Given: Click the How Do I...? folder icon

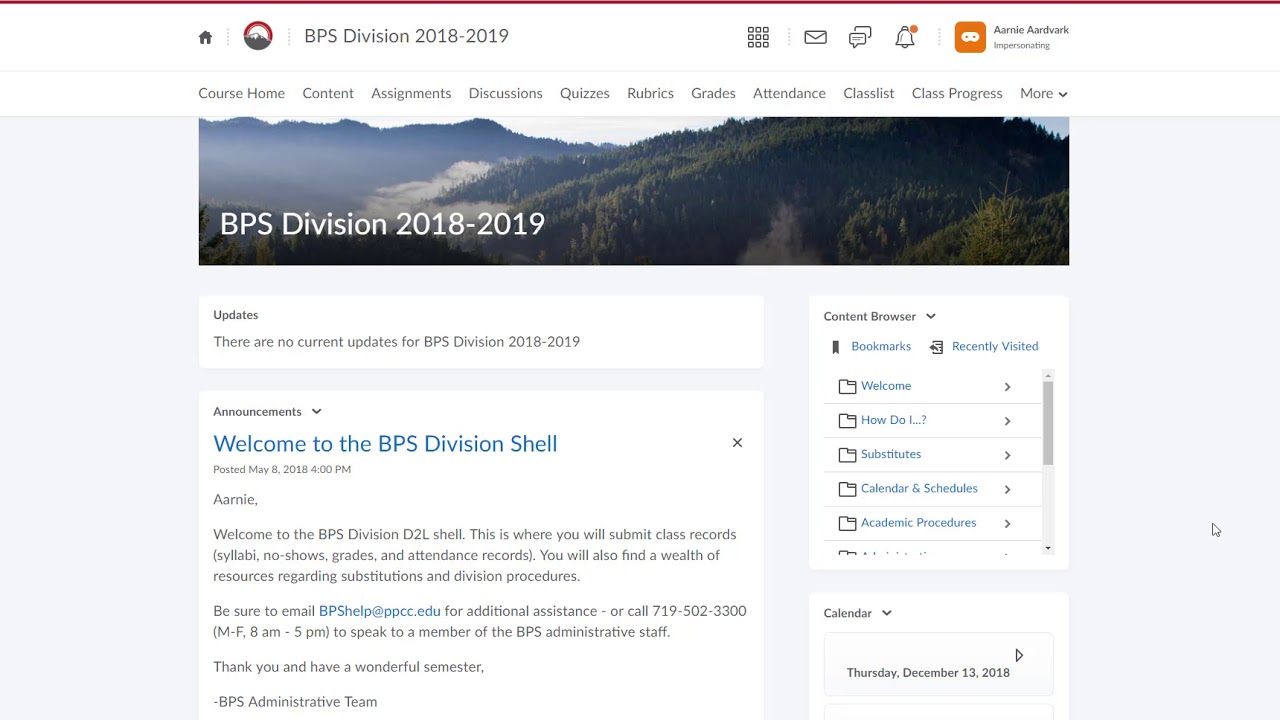Looking at the screenshot, I should point(847,420).
